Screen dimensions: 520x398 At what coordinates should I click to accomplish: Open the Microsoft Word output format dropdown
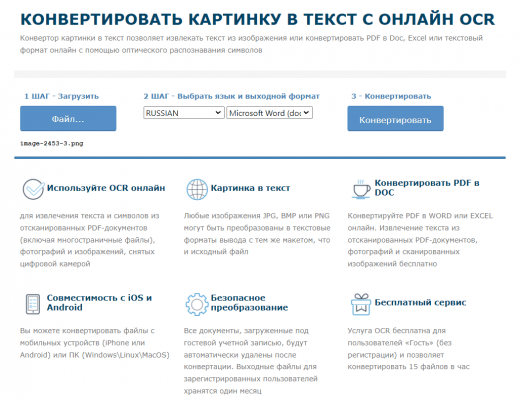pos(269,113)
